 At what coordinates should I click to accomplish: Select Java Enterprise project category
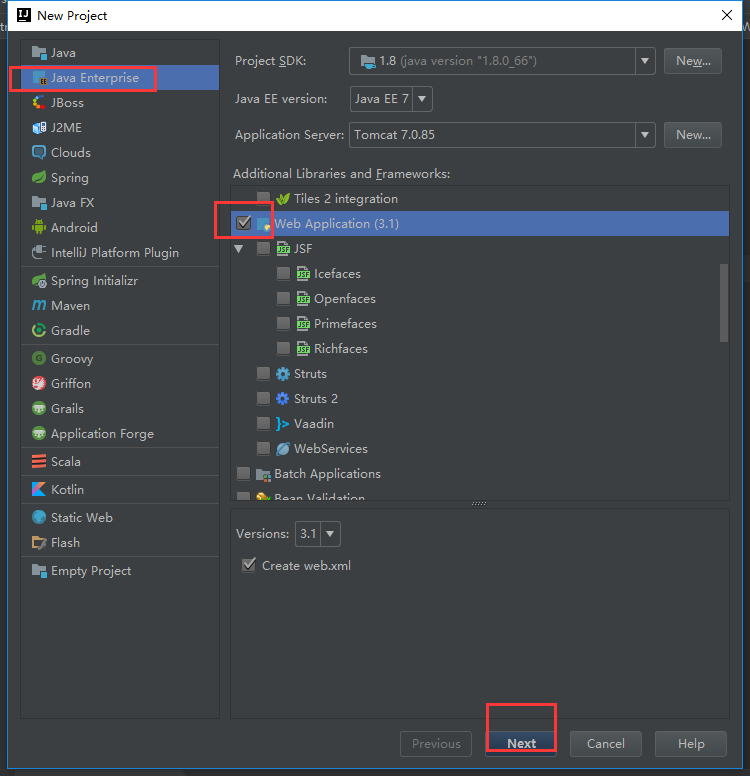(120, 78)
